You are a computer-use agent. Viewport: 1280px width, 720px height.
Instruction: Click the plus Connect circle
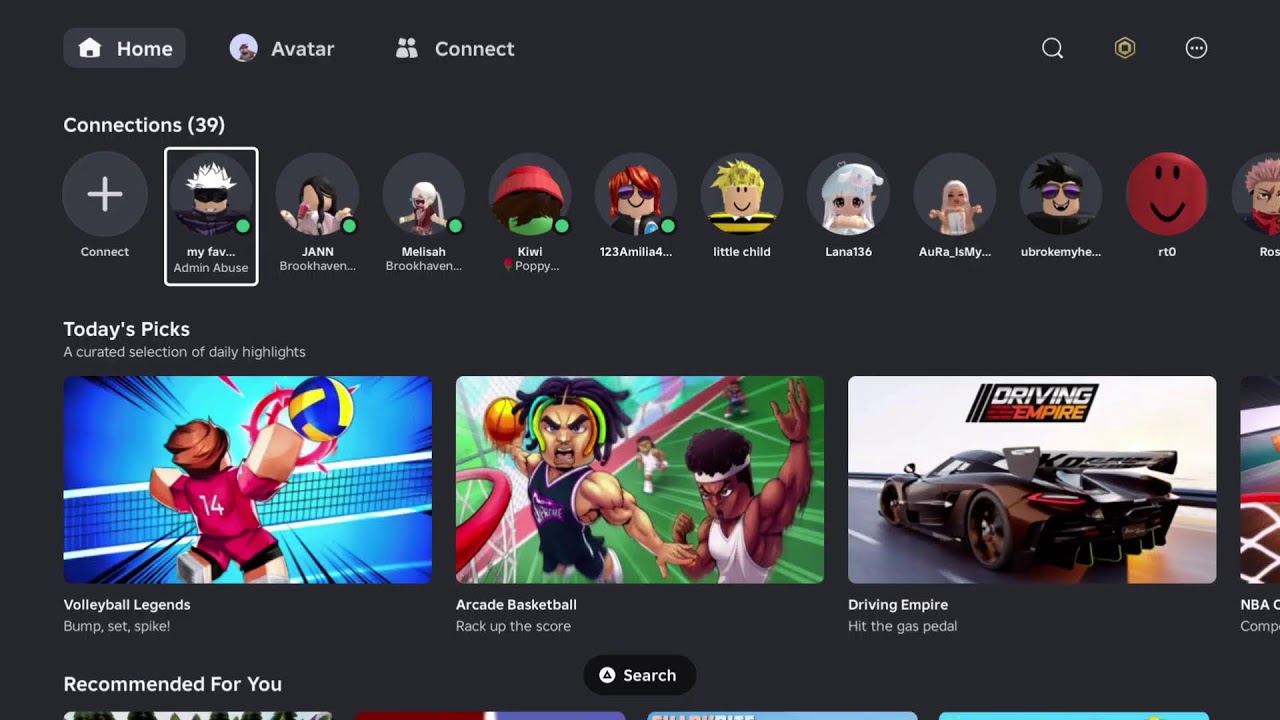[x=105, y=194]
